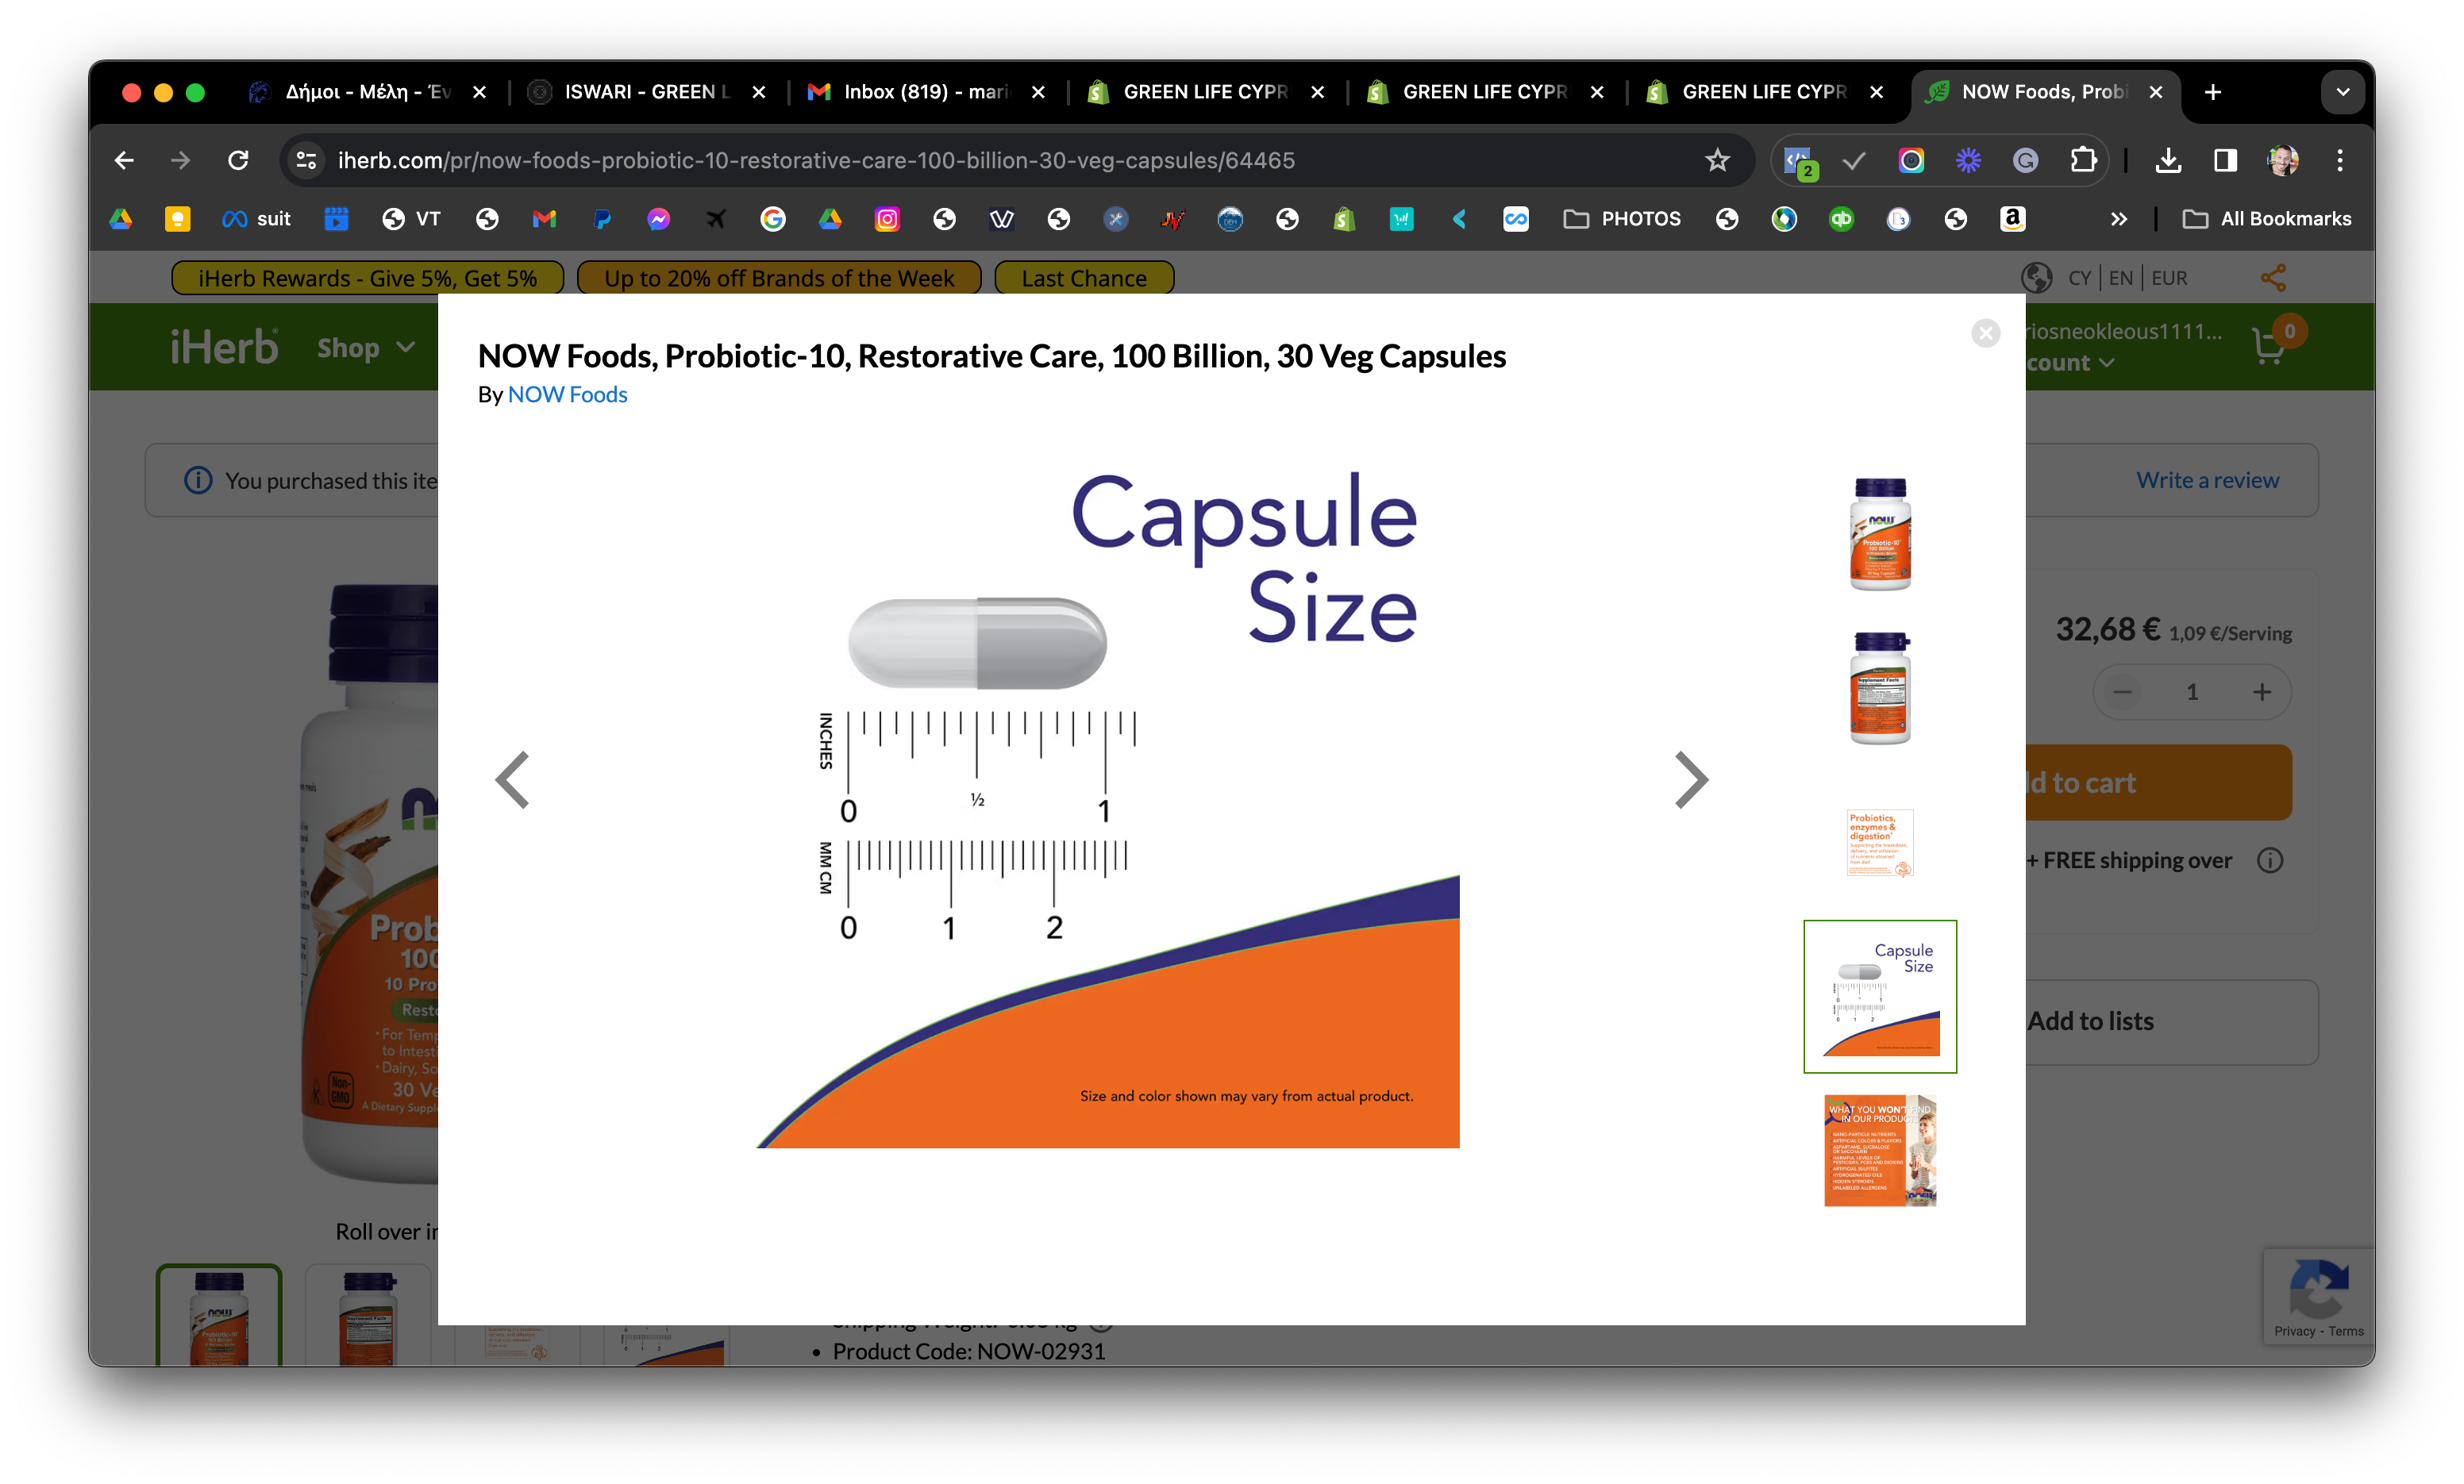Close the product image lightbox

(1985, 333)
